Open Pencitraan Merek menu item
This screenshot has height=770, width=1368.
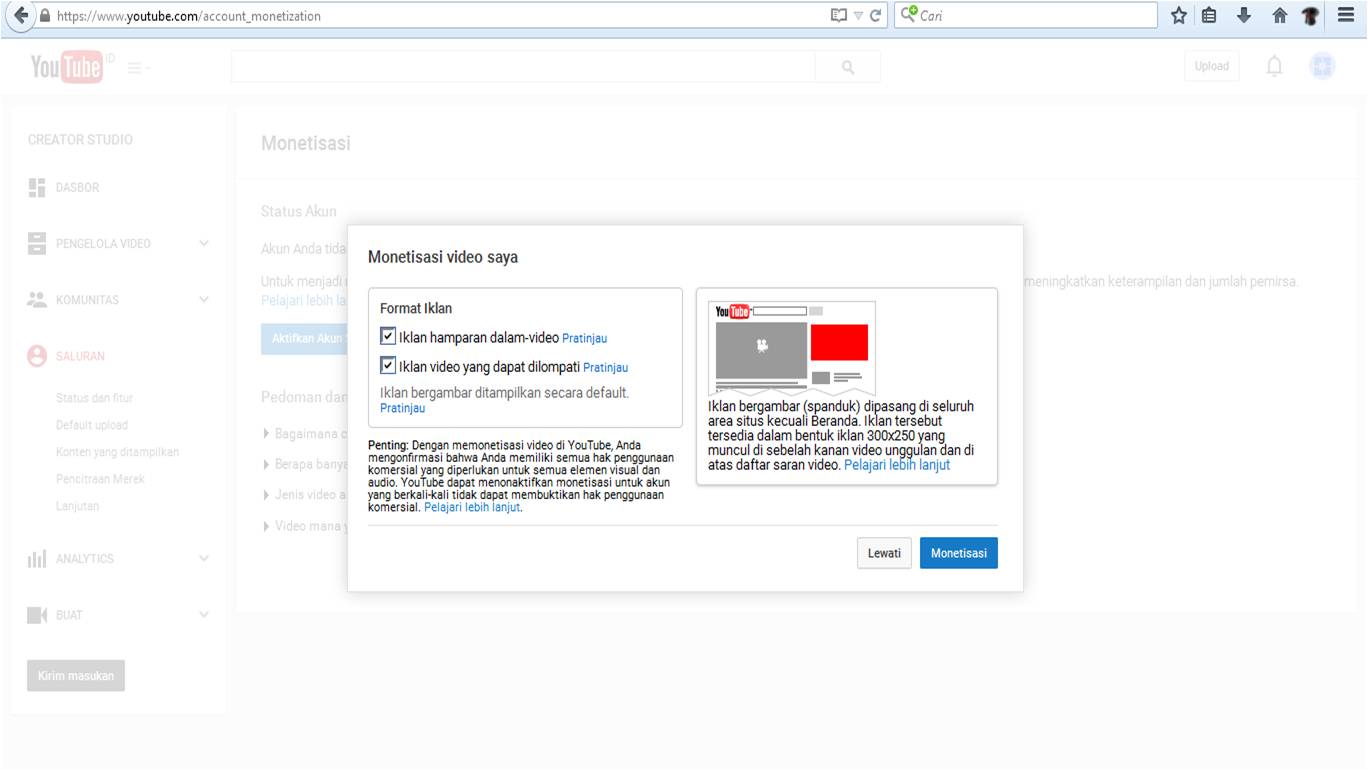[100, 479]
